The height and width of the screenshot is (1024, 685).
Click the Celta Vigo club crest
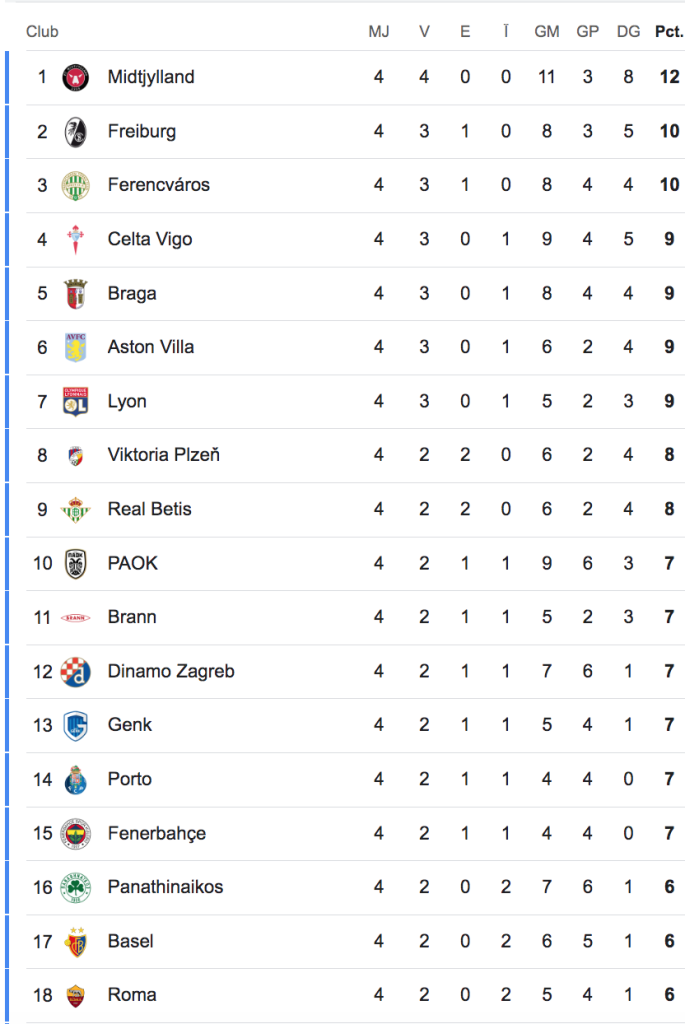76,240
